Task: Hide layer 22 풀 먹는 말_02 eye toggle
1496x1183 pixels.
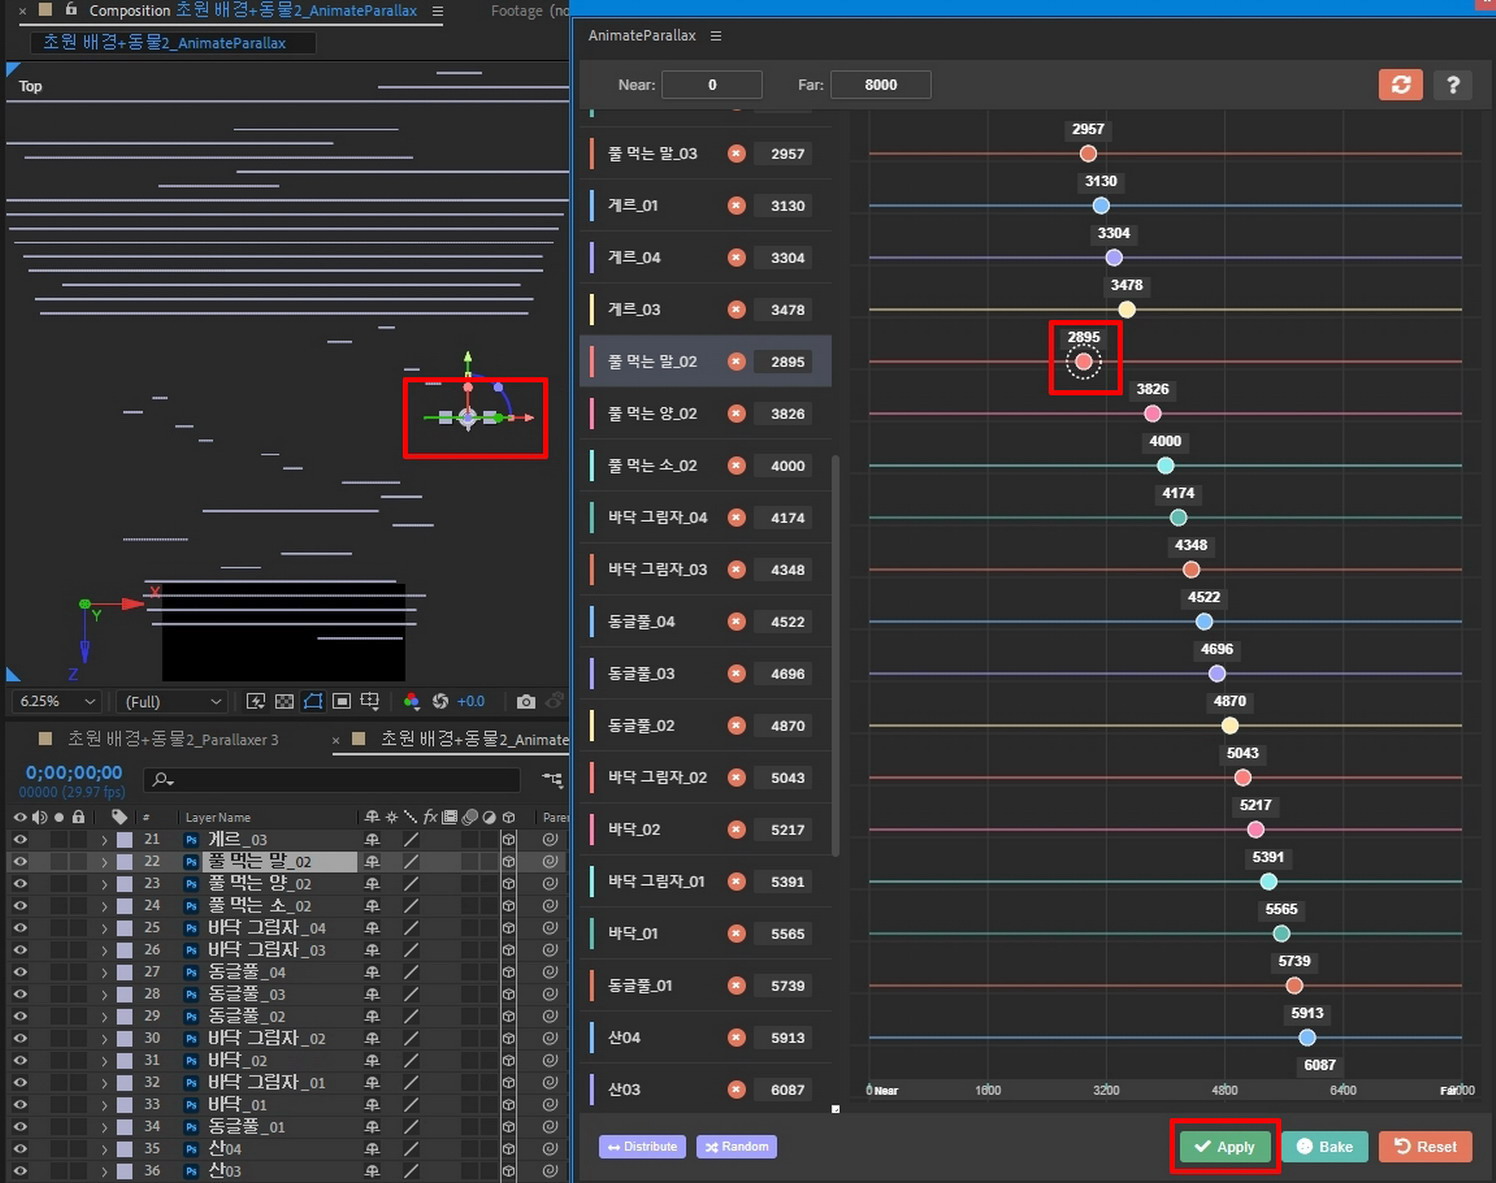Action: point(20,862)
